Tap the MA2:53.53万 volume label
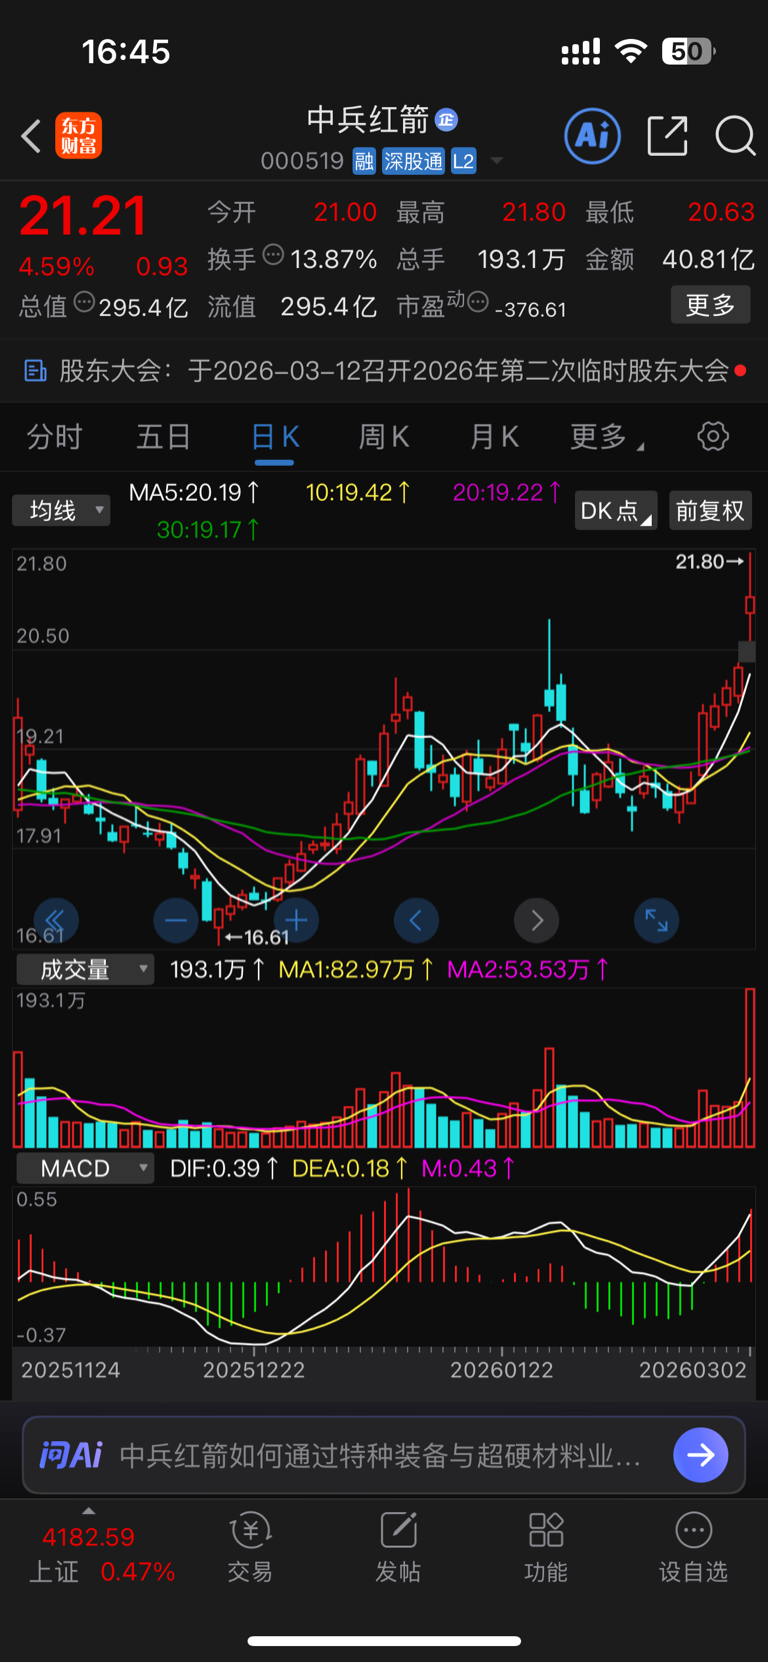 [x=528, y=969]
